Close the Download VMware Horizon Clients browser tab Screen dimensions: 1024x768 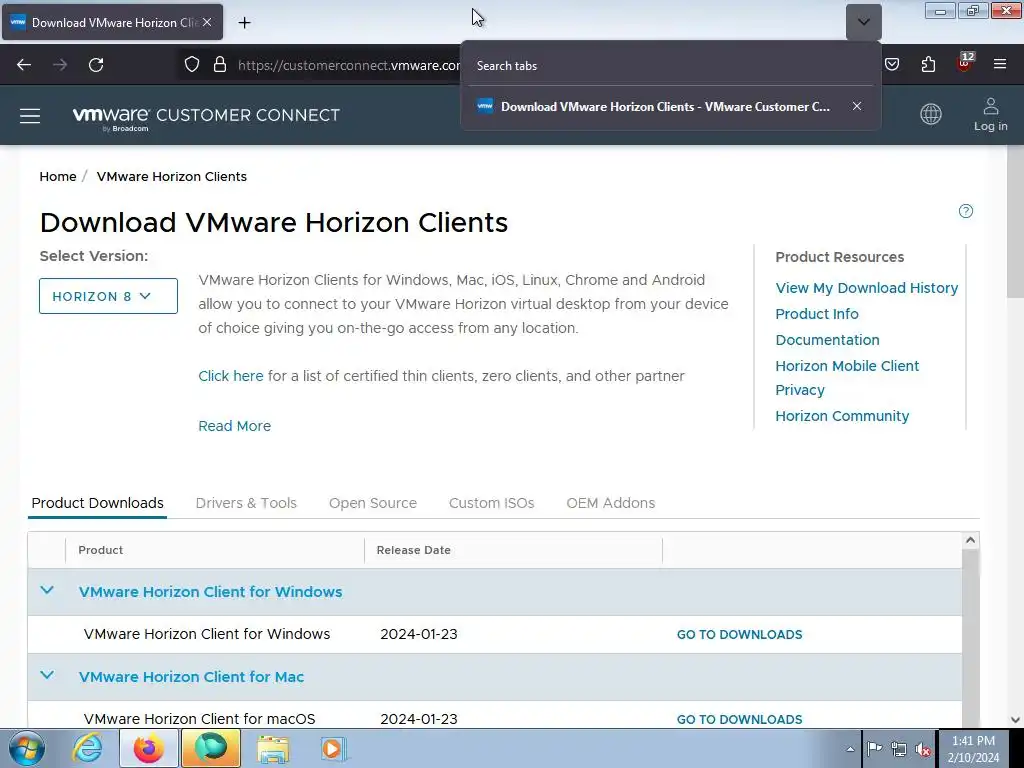[207, 22]
